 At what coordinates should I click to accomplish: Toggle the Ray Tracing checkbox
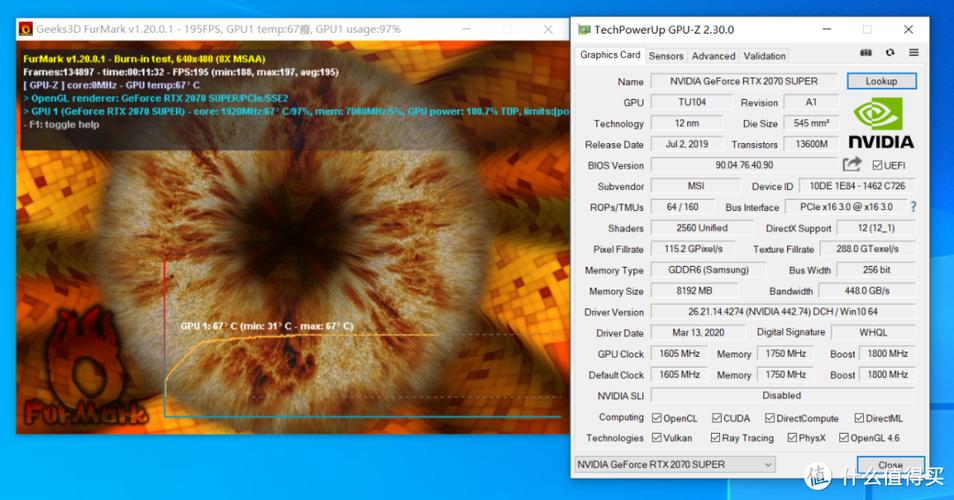pyautogui.click(x=716, y=437)
